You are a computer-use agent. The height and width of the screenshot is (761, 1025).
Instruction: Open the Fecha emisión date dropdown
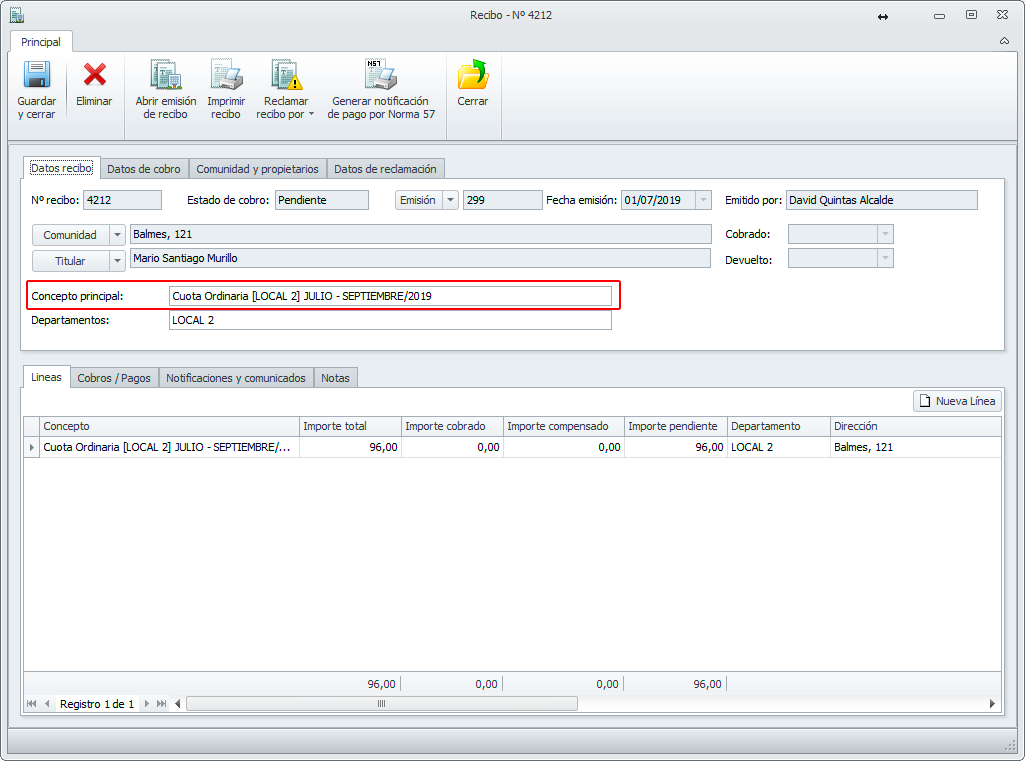[703, 200]
